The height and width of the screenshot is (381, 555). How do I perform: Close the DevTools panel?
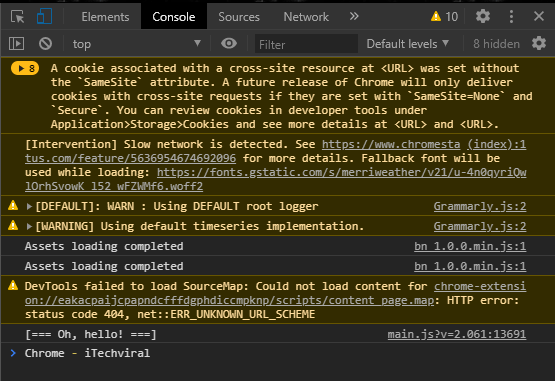tap(539, 16)
